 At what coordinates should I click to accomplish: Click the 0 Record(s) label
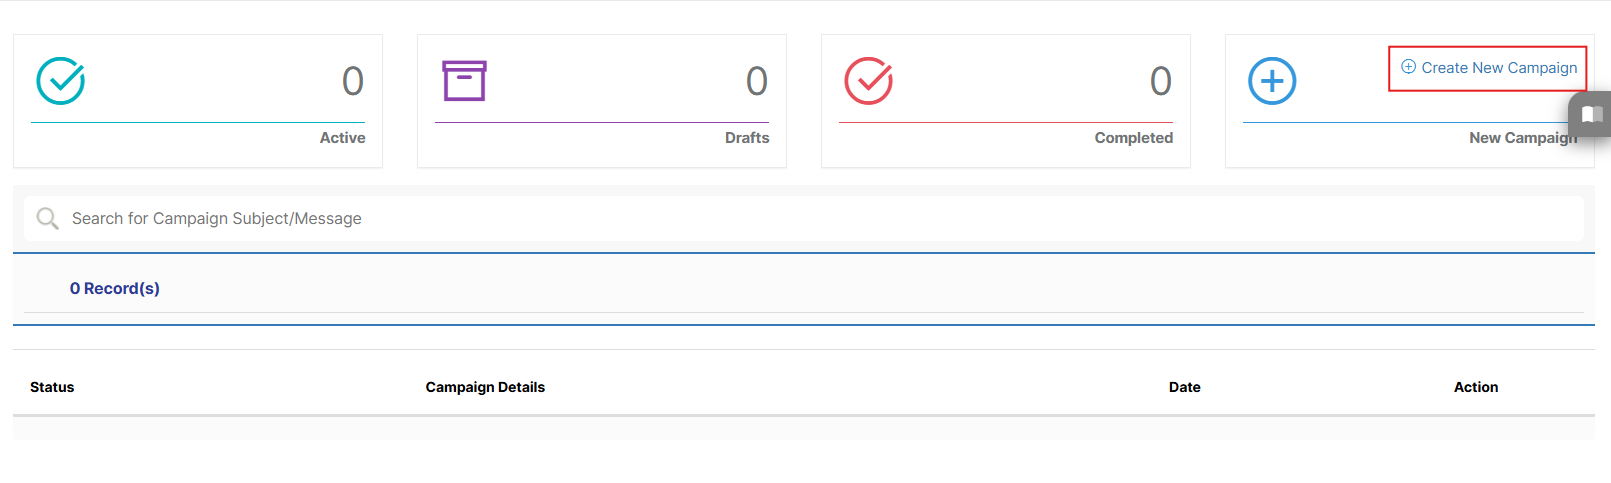(115, 288)
